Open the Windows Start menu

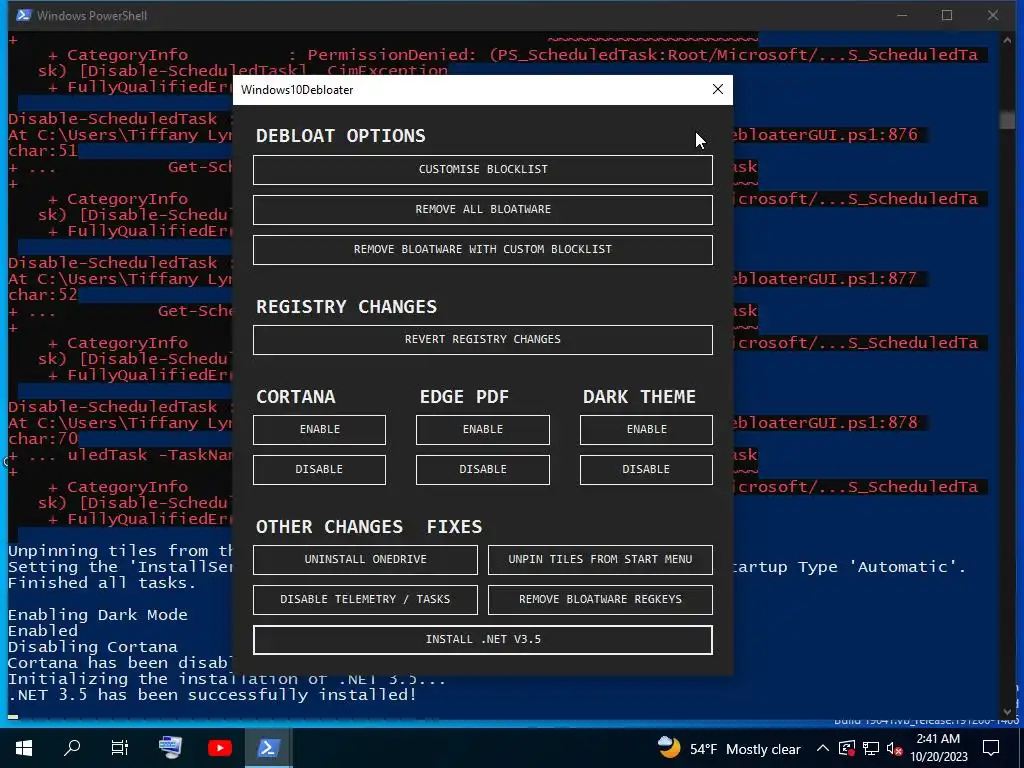coord(24,748)
